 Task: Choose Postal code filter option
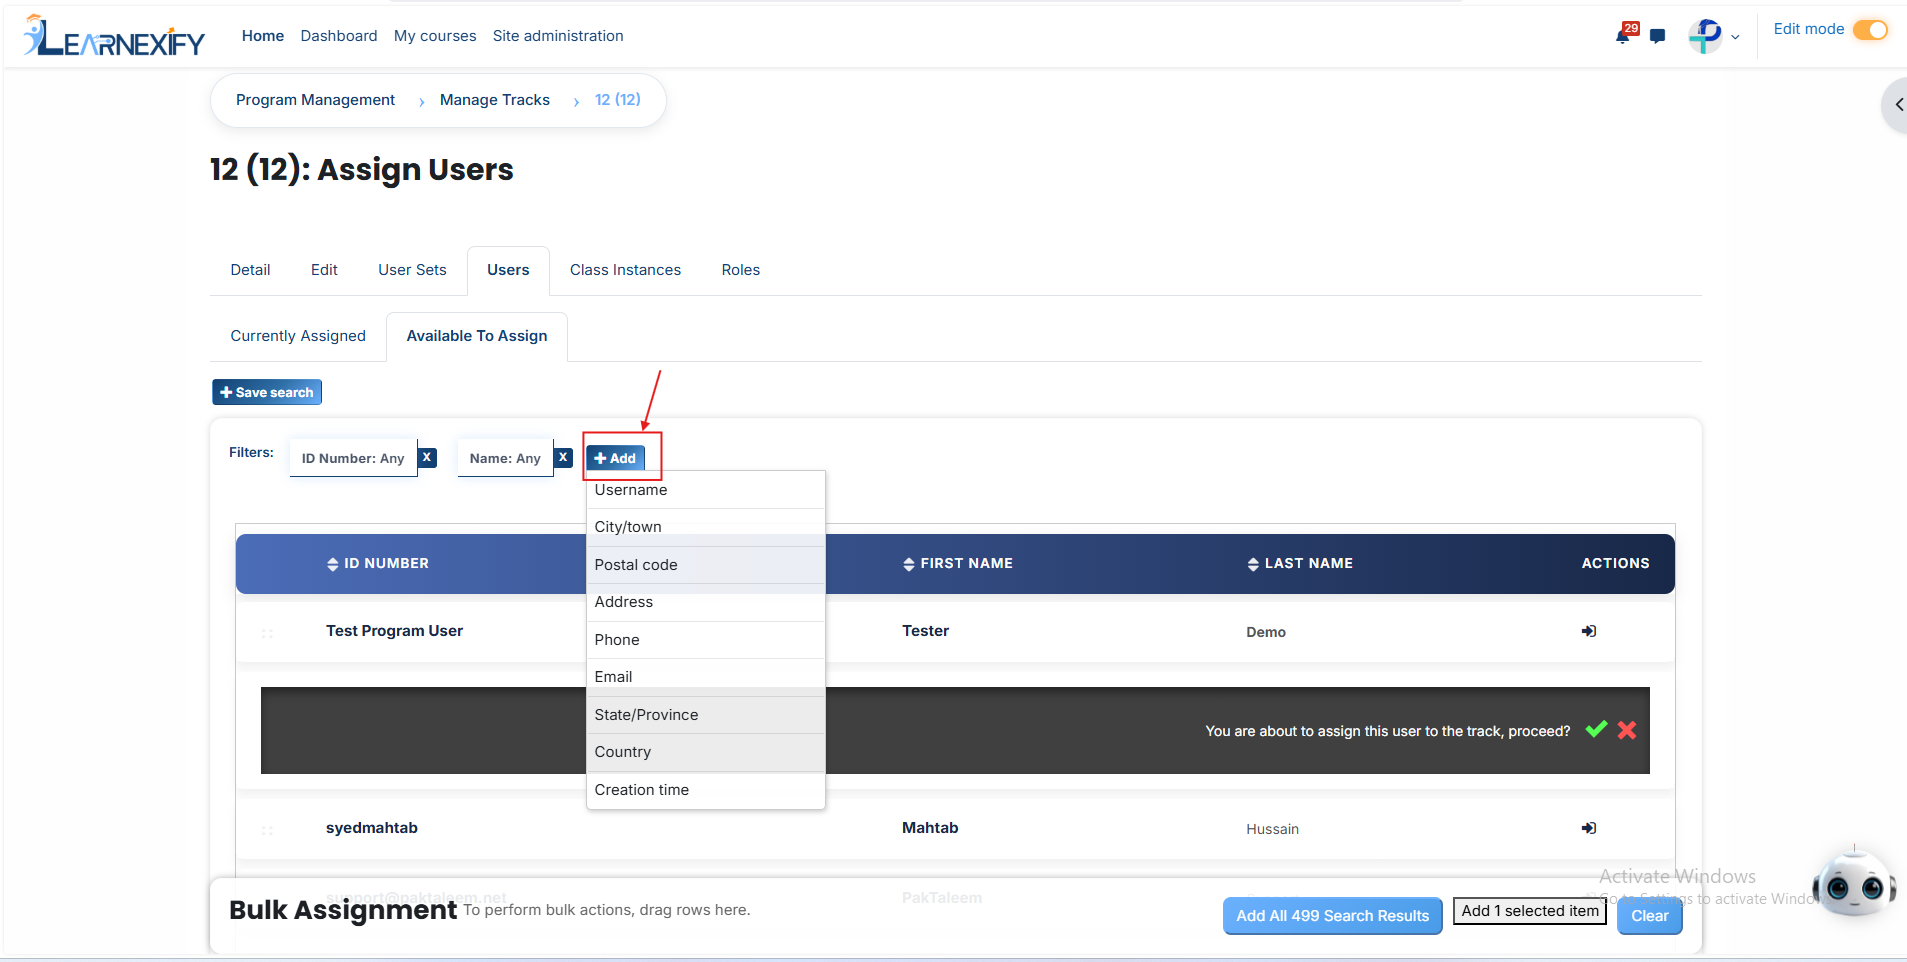(x=705, y=565)
